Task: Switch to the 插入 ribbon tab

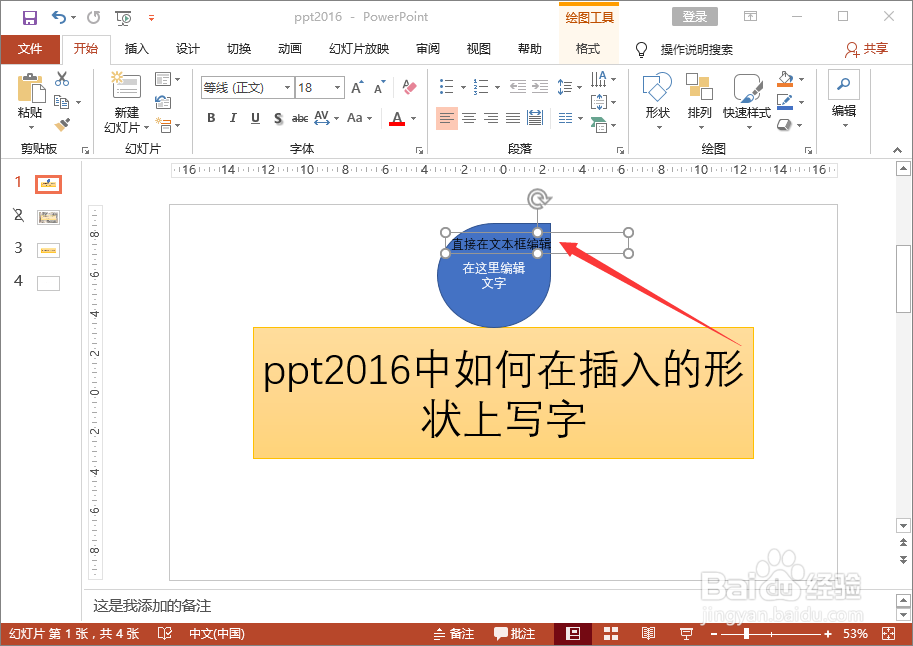Action: click(138, 49)
